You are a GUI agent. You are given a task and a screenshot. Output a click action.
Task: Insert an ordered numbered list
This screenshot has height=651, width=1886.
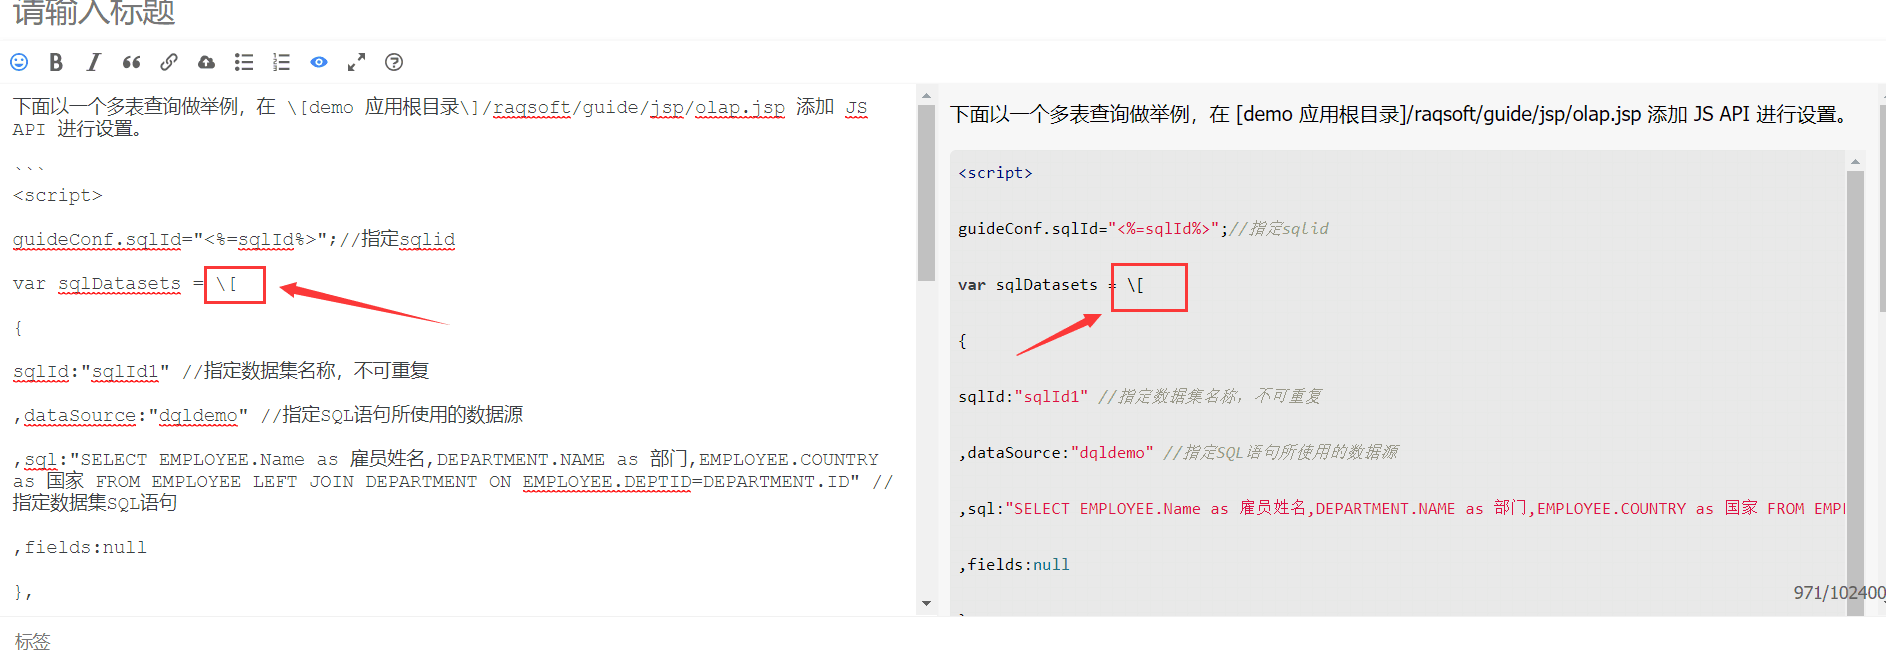pyautogui.click(x=281, y=62)
